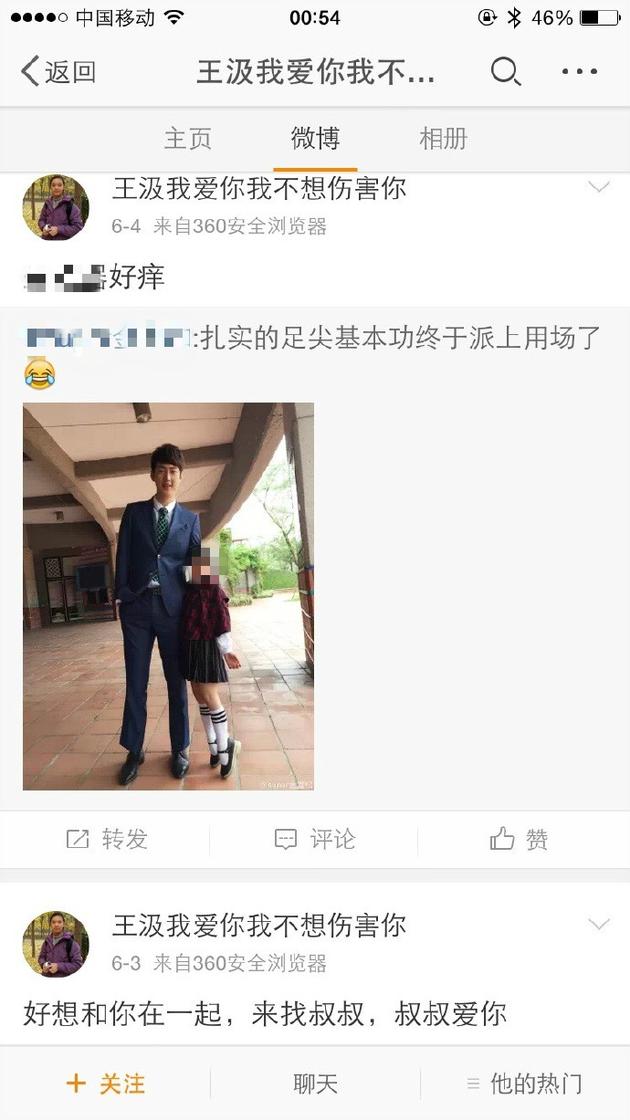Like the post with thumbs-up icon
This screenshot has width=630, height=1120.
[x=502, y=839]
